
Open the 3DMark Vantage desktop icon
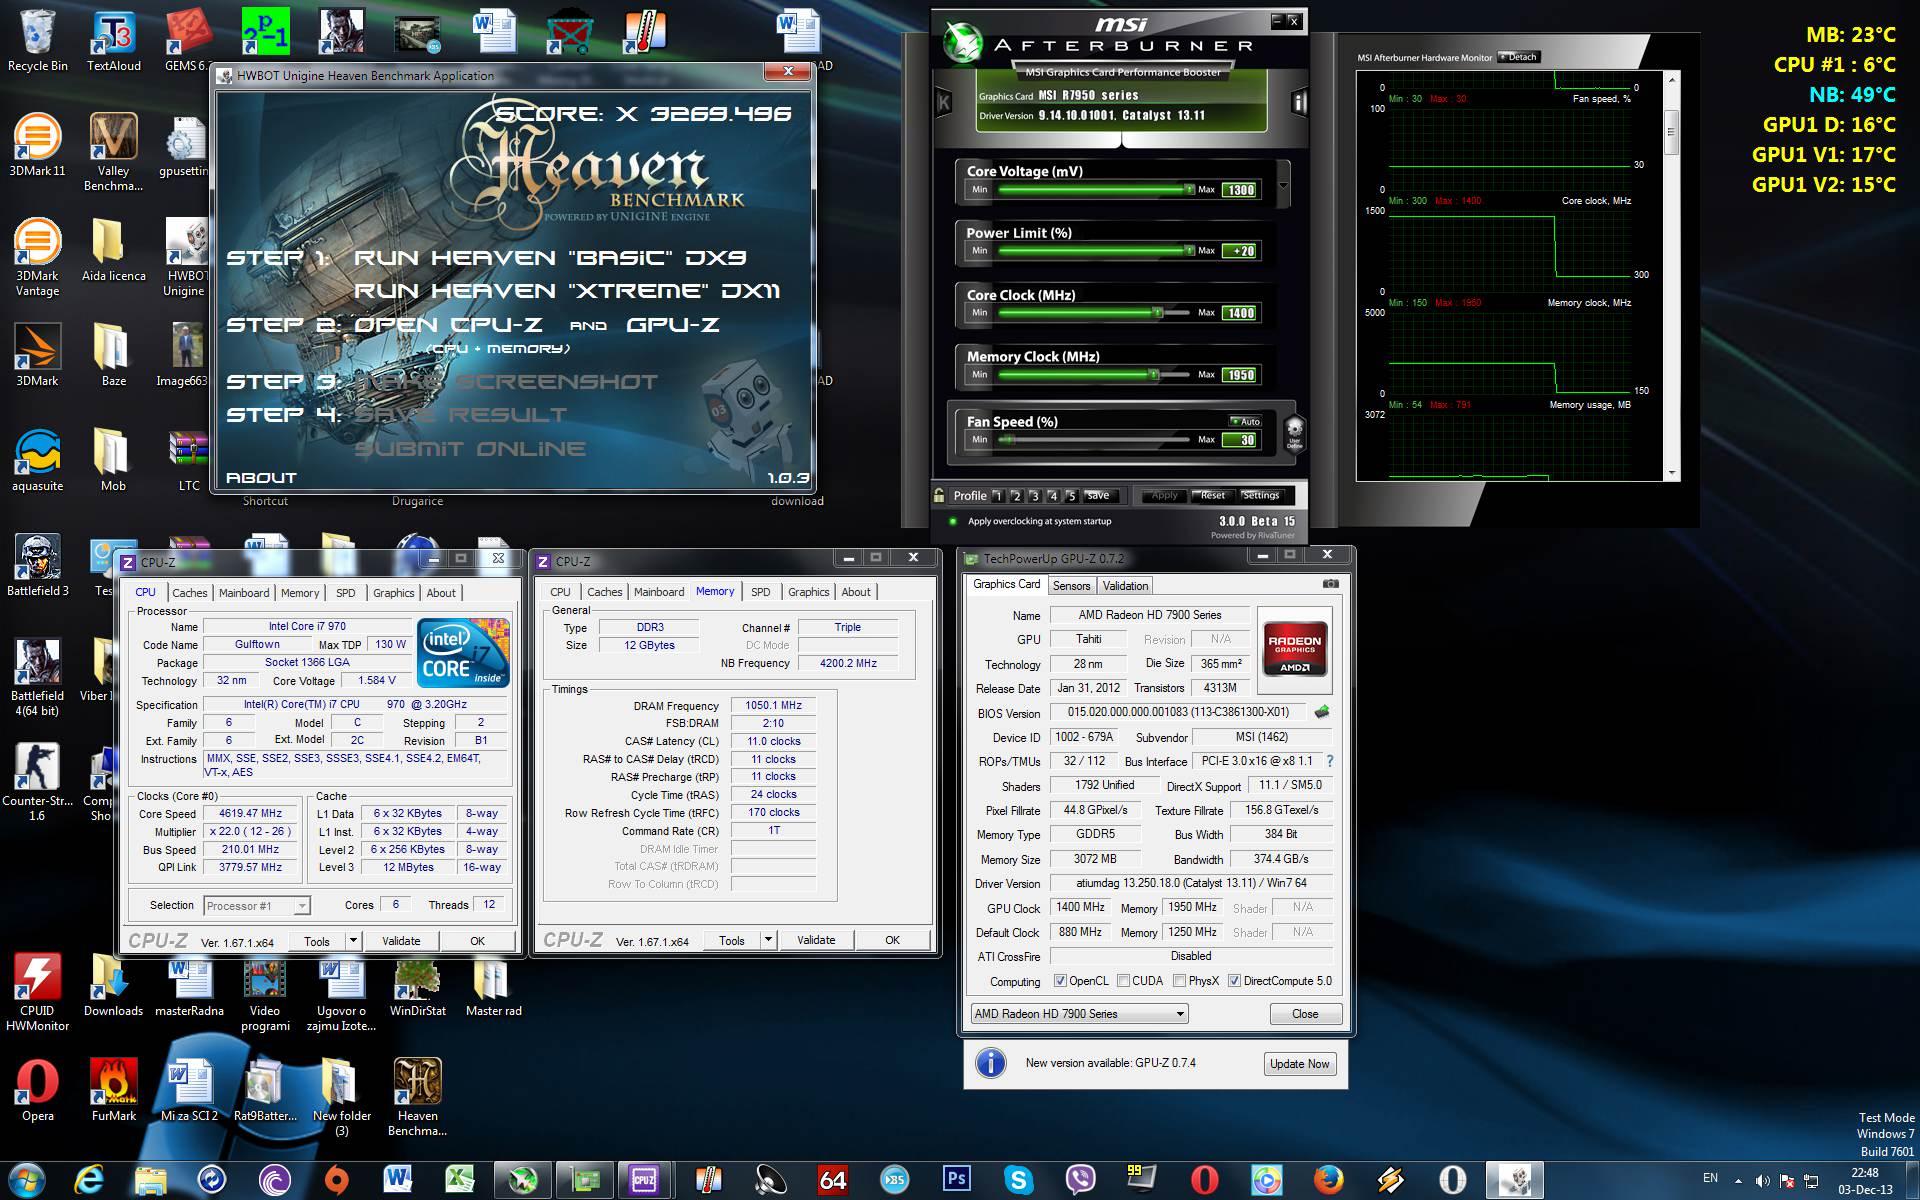pos(37,257)
